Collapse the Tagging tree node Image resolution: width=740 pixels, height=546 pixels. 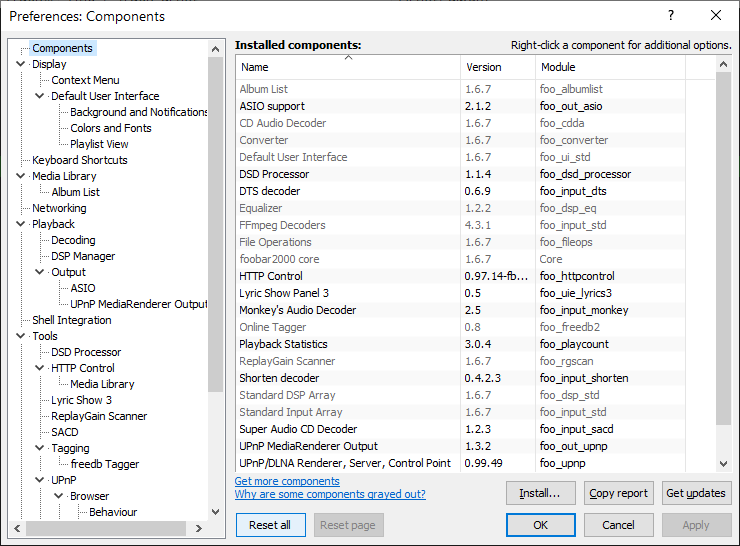pos(40,447)
